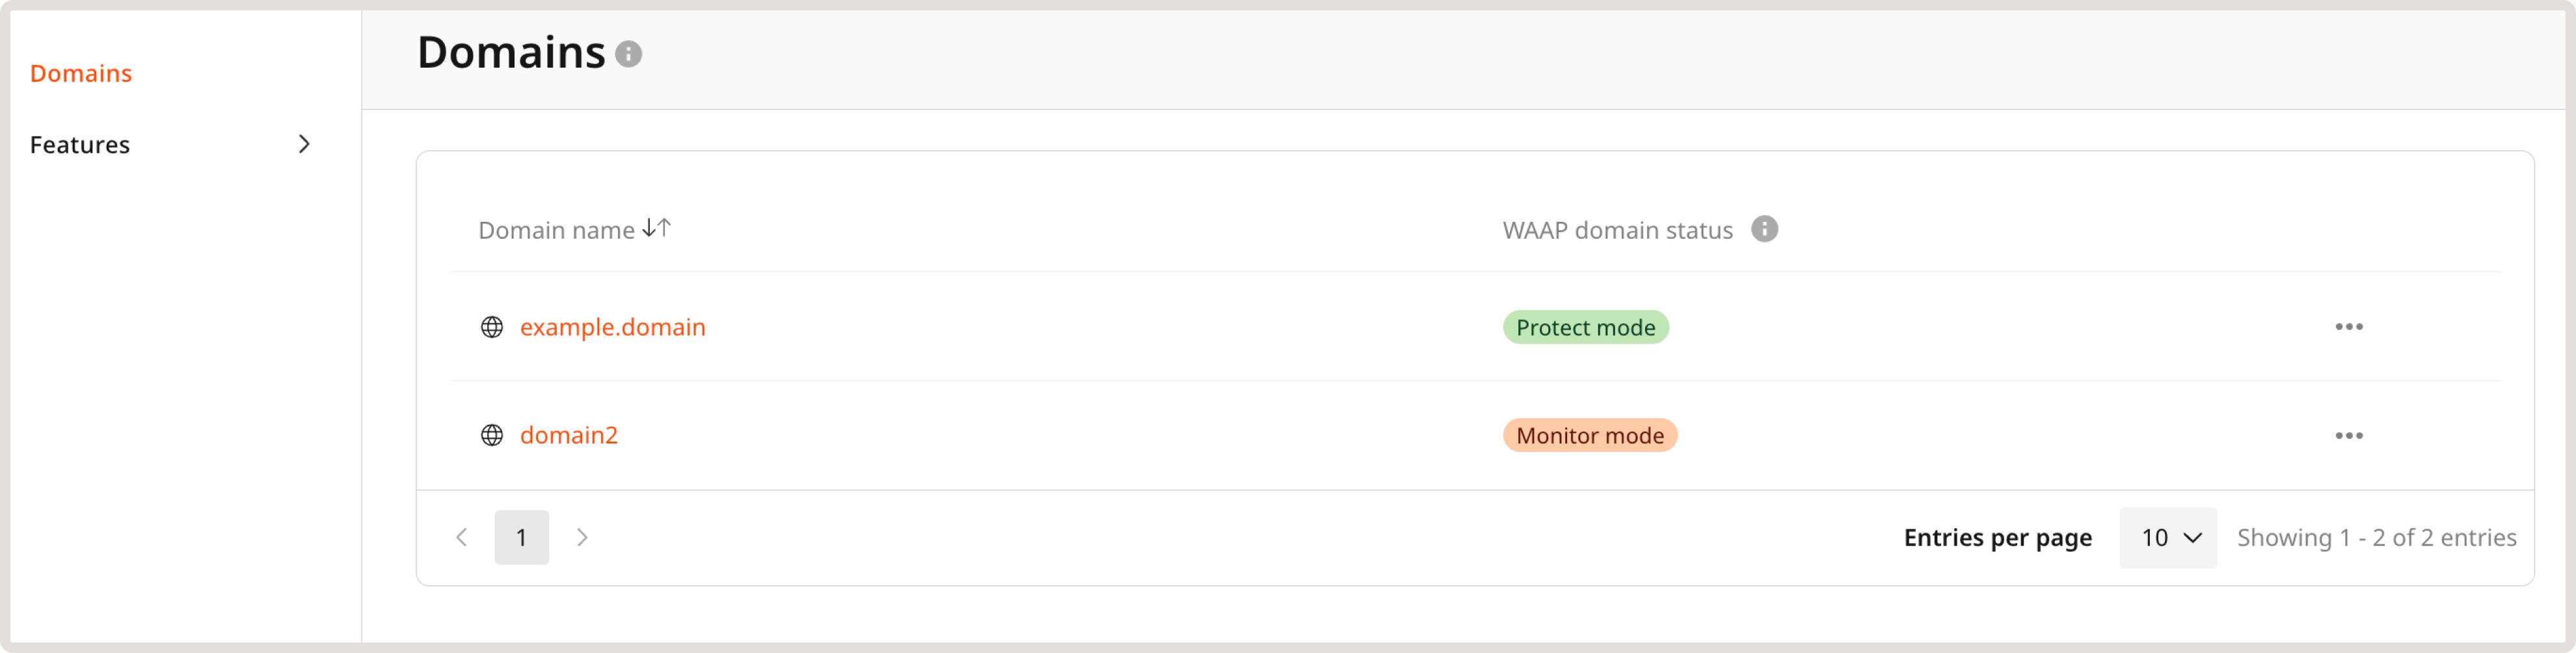Click the globe icon next to example.domain

pyautogui.click(x=492, y=326)
